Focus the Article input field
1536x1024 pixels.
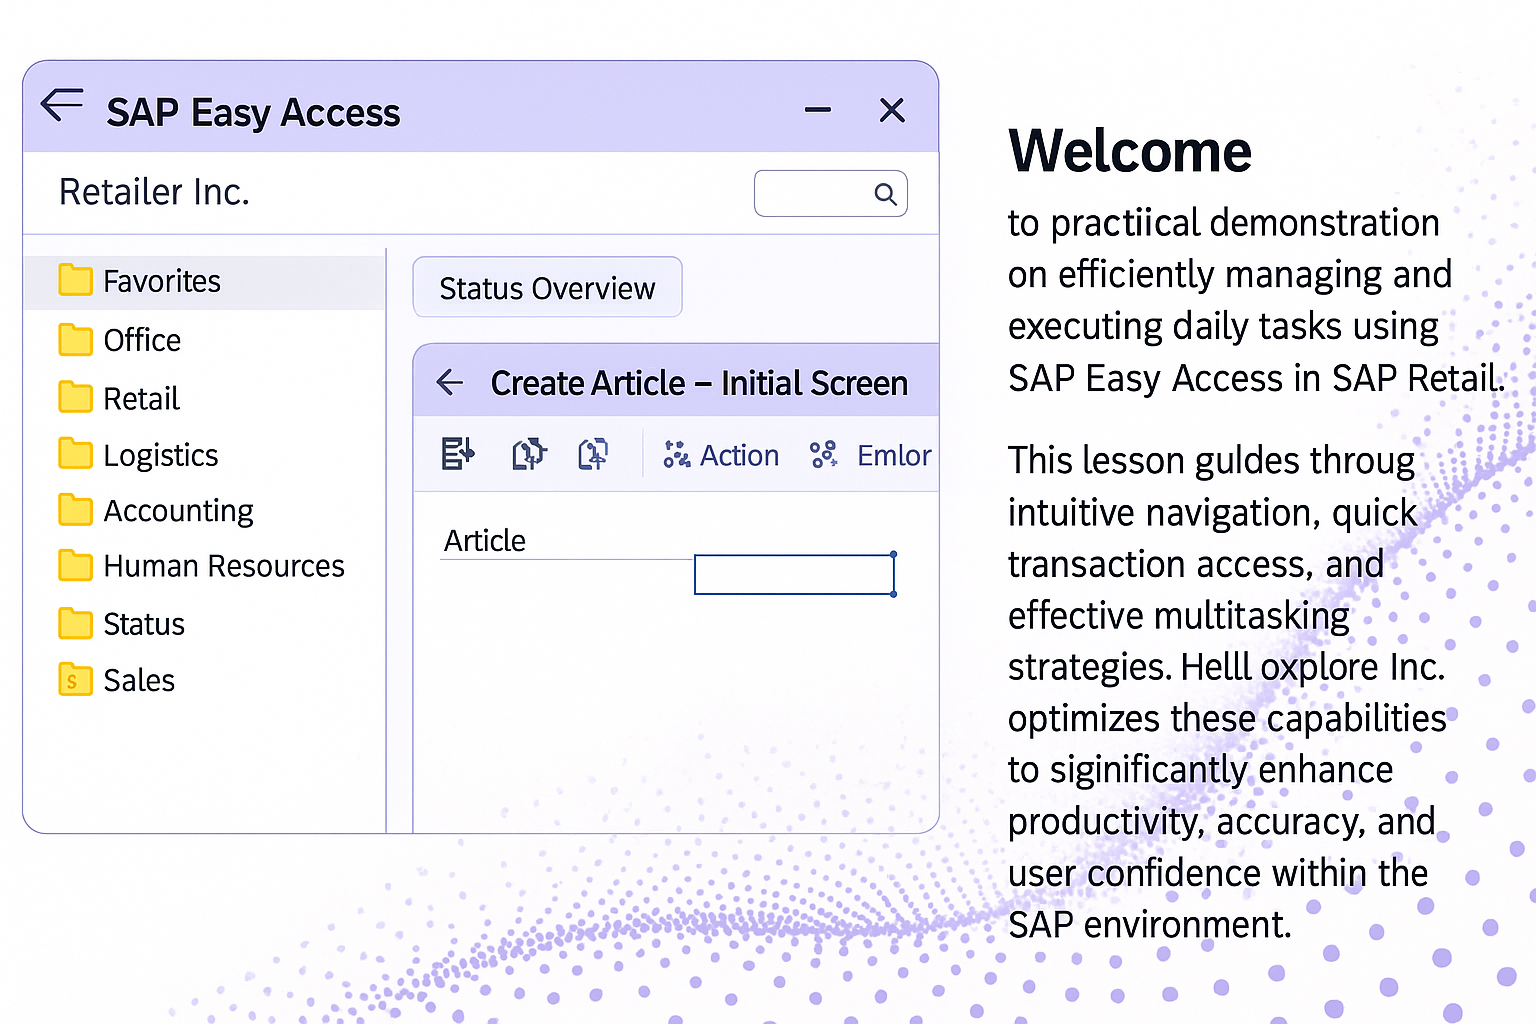[794, 574]
